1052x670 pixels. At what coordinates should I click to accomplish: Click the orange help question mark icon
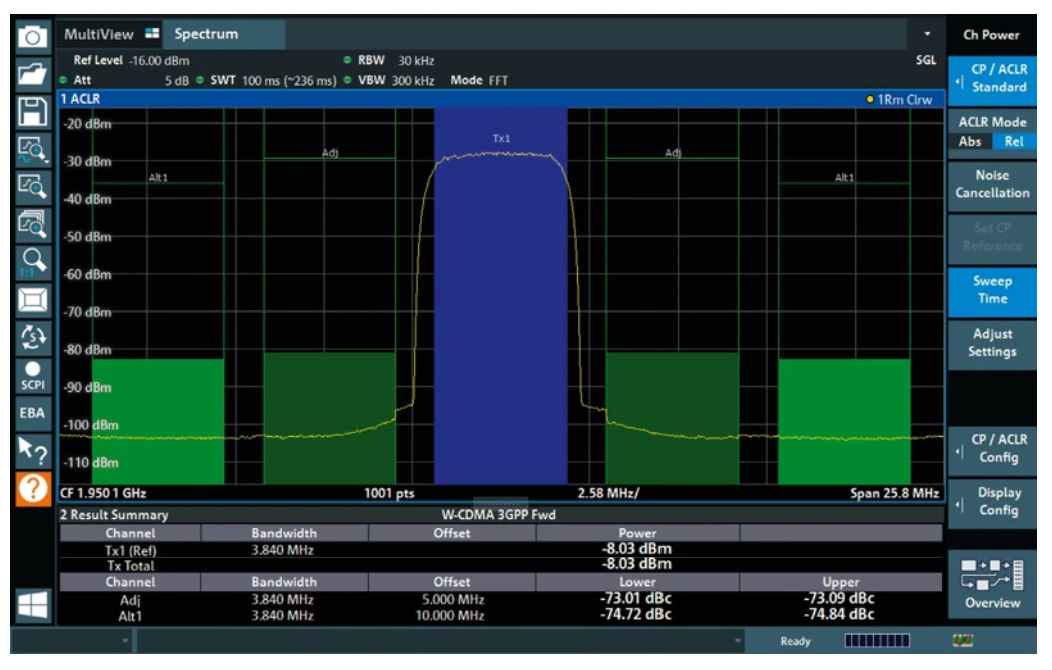[x=33, y=491]
